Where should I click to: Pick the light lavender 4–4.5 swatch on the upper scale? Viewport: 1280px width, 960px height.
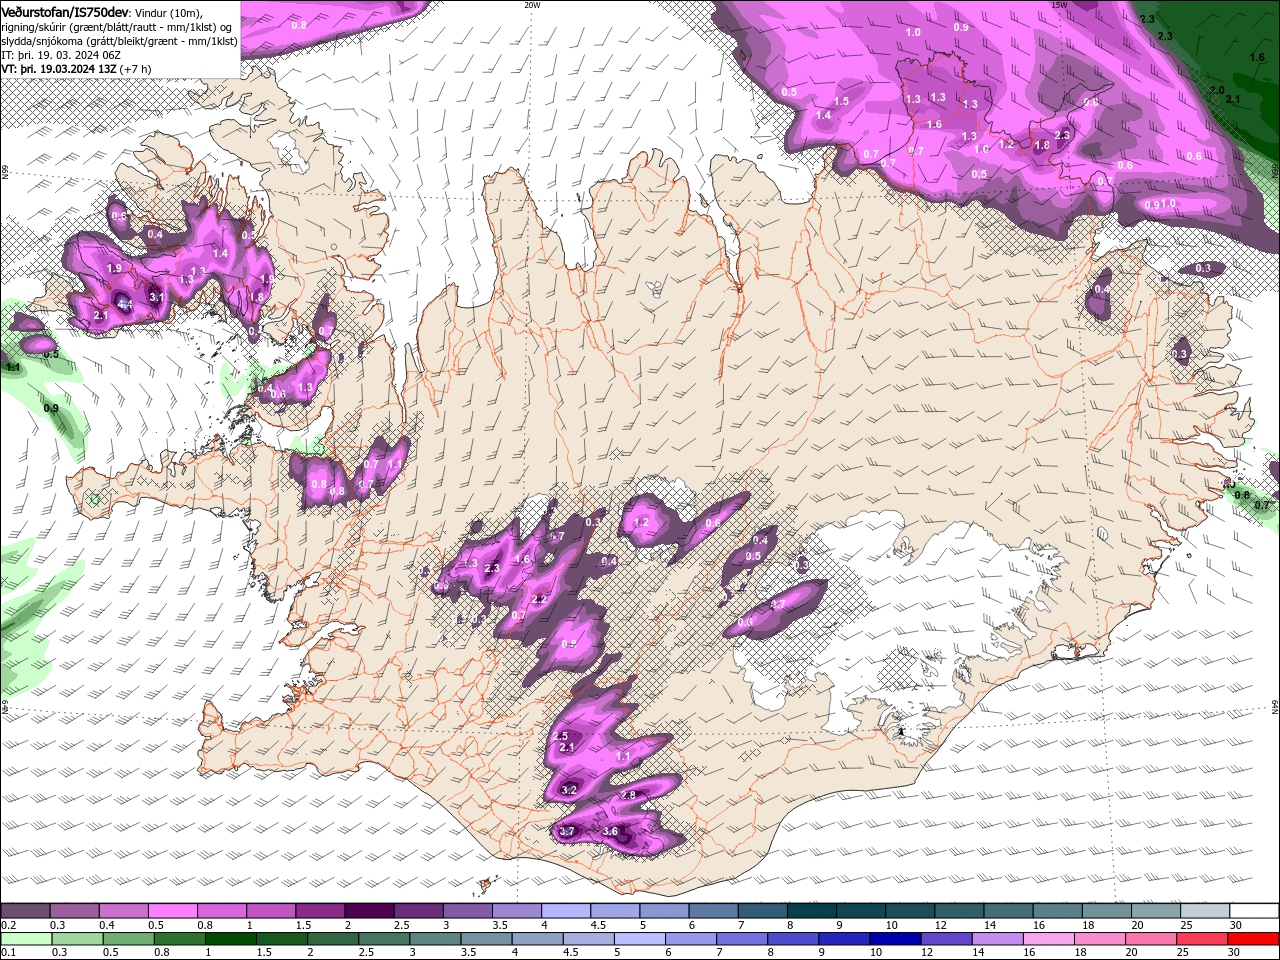(x=564, y=911)
